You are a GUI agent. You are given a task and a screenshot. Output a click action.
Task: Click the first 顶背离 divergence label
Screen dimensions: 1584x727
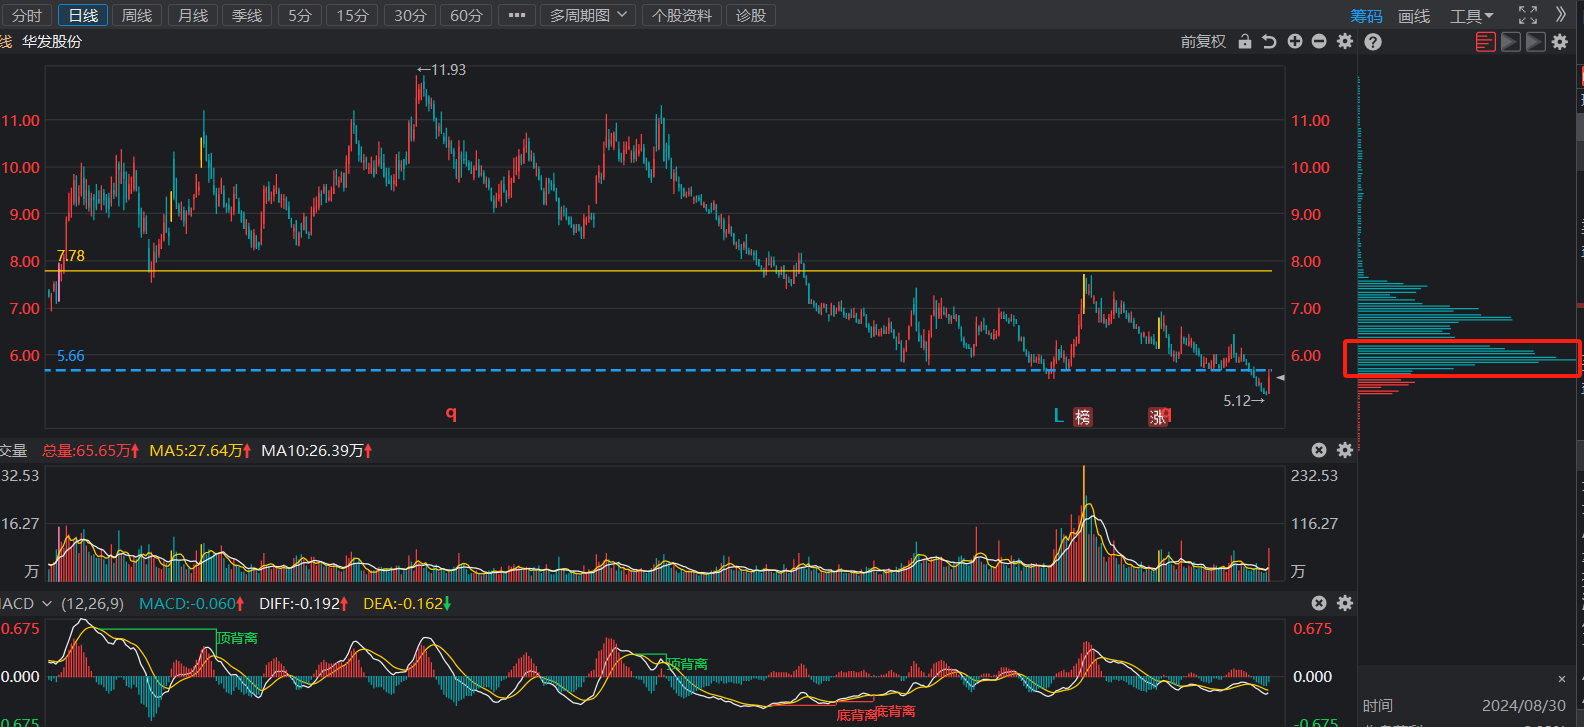(237, 638)
